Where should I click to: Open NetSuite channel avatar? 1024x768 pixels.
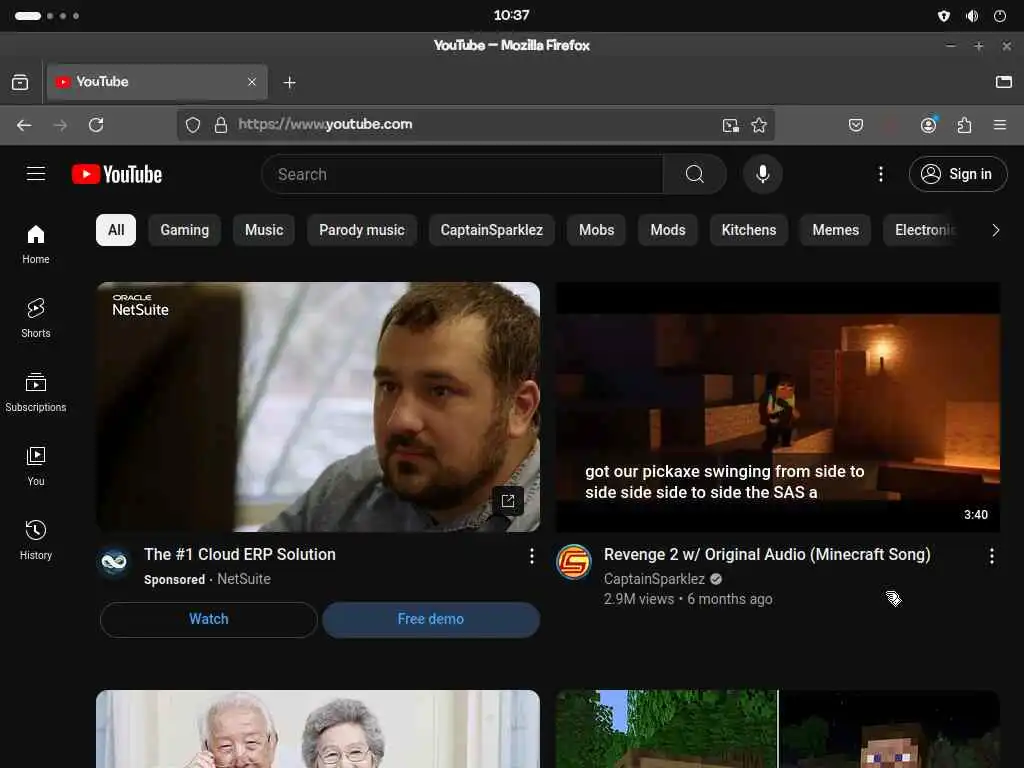click(x=114, y=561)
